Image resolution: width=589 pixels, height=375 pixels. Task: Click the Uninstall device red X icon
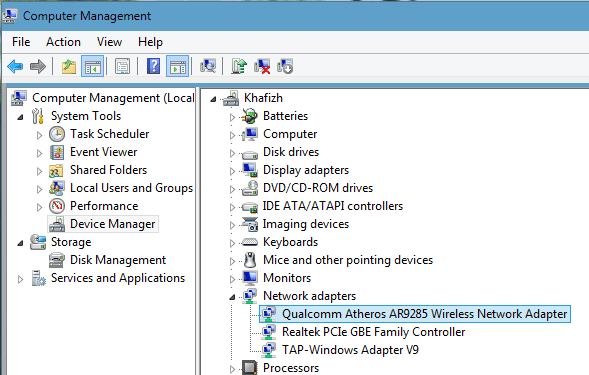[262, 66]
